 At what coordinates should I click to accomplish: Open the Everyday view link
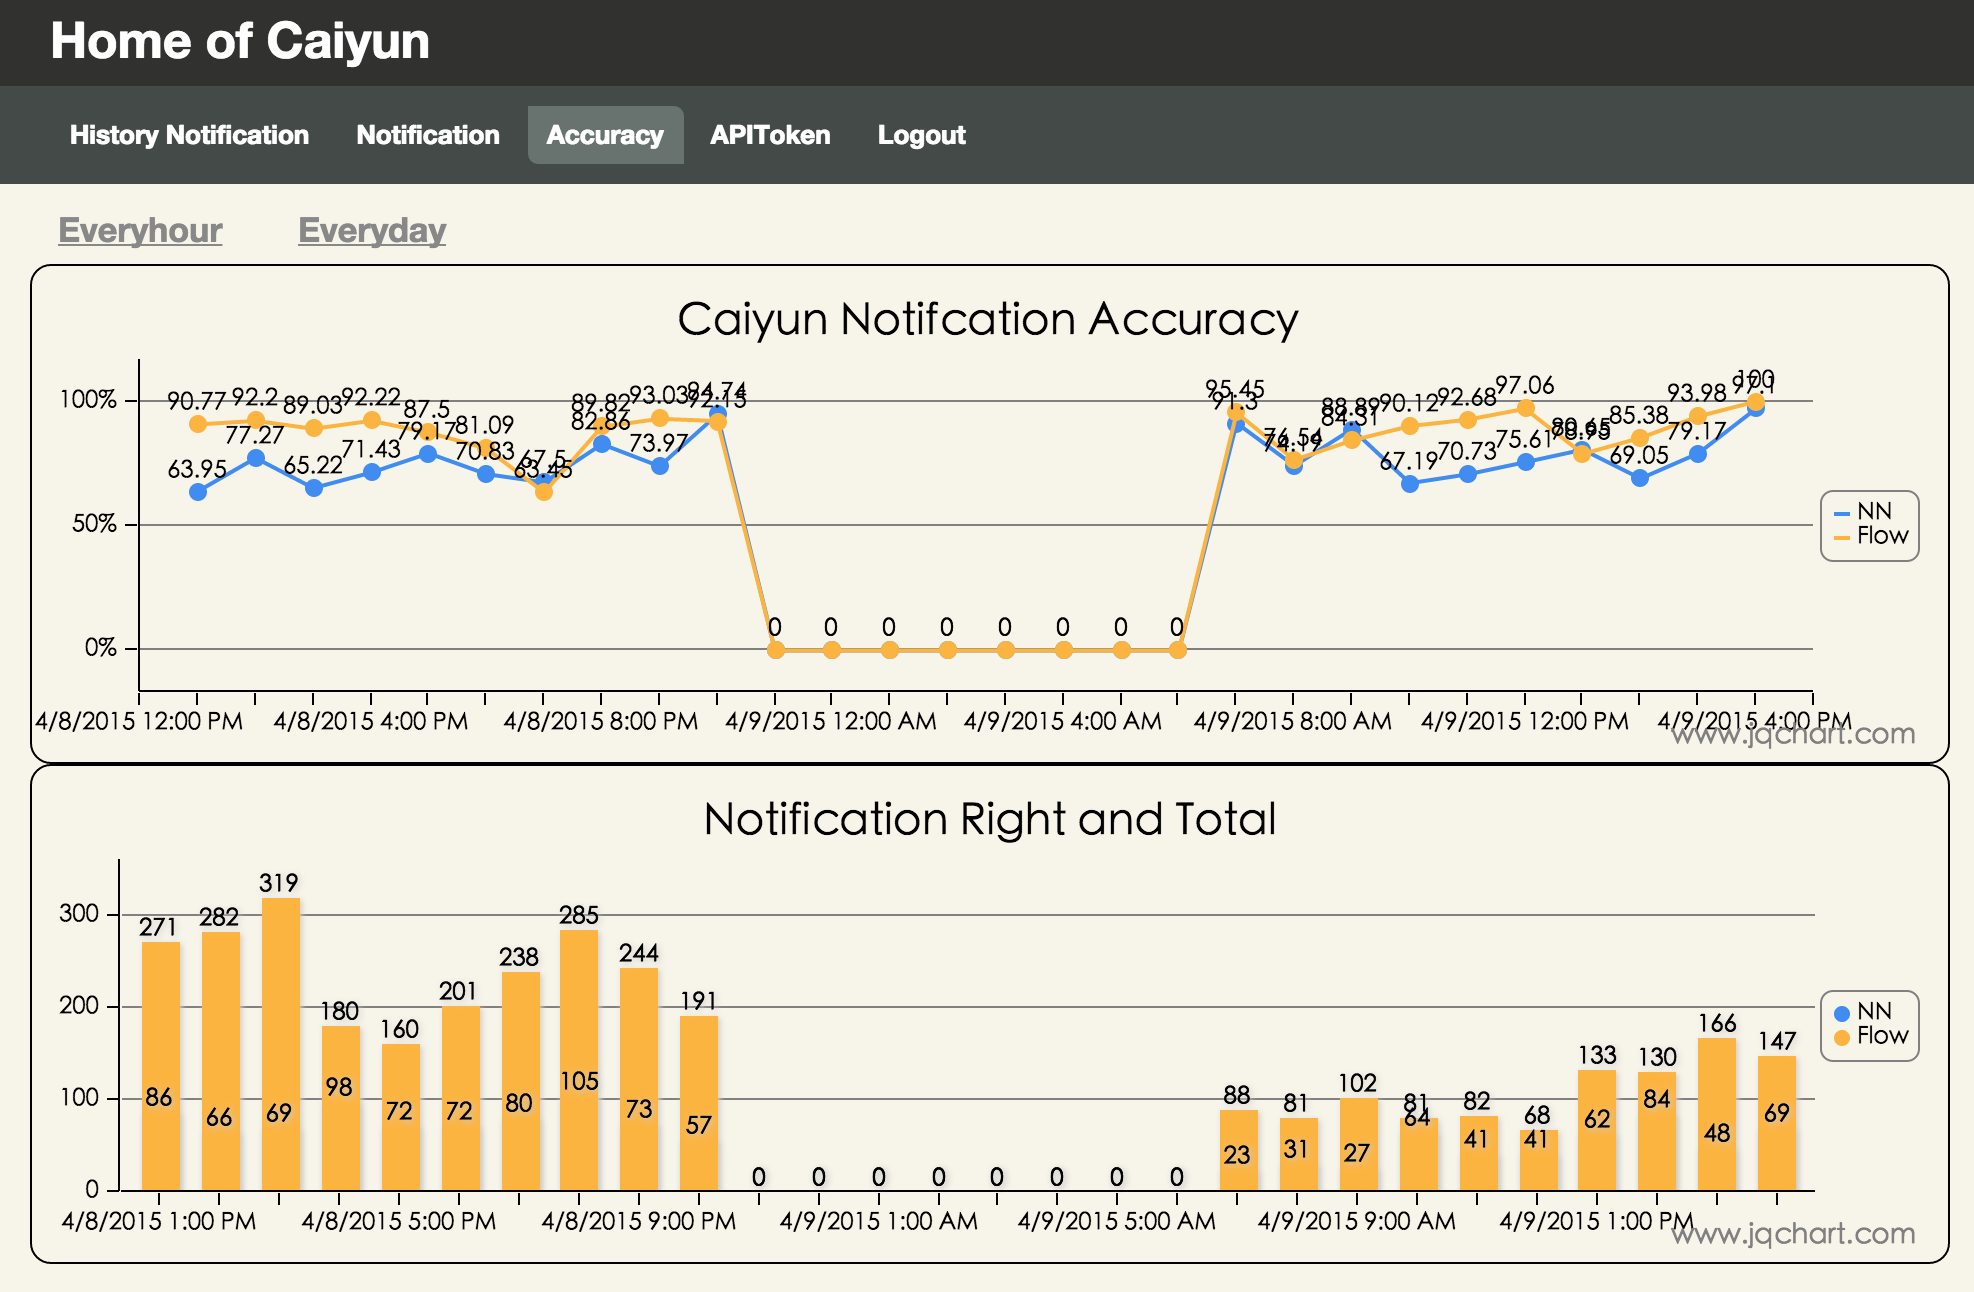coord(372,230)
